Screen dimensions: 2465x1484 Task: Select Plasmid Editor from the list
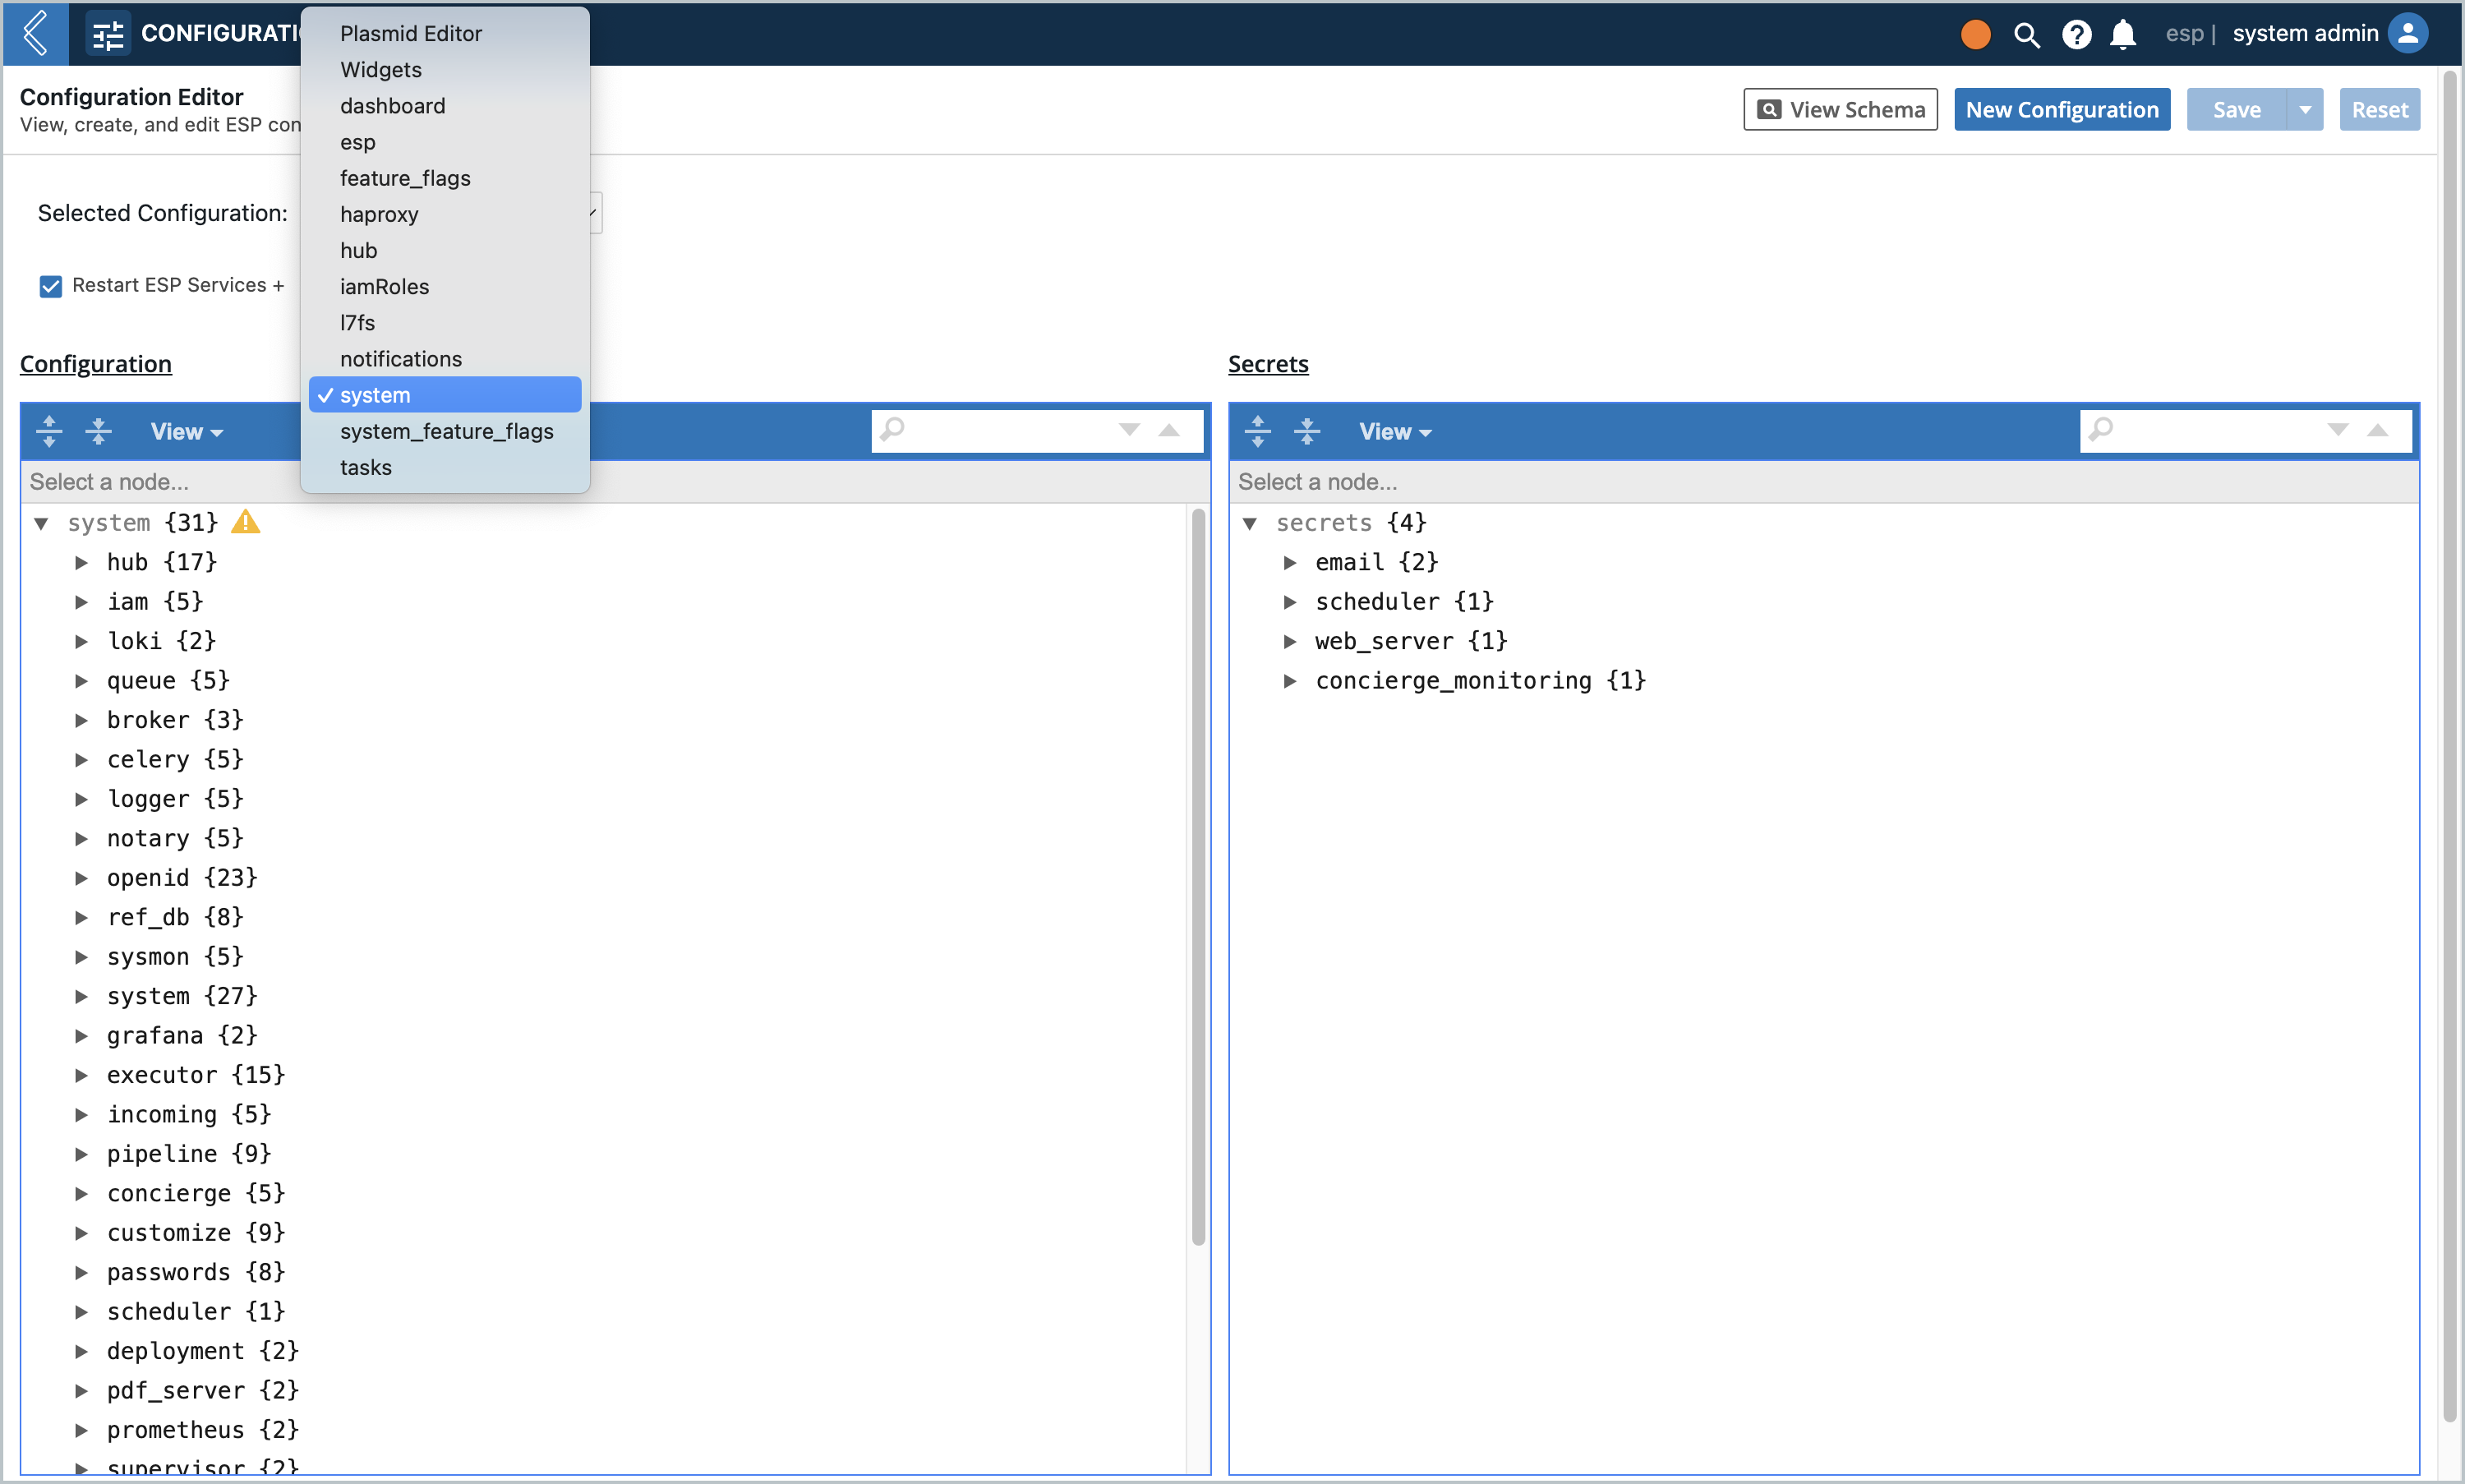[x=445, y=33]
